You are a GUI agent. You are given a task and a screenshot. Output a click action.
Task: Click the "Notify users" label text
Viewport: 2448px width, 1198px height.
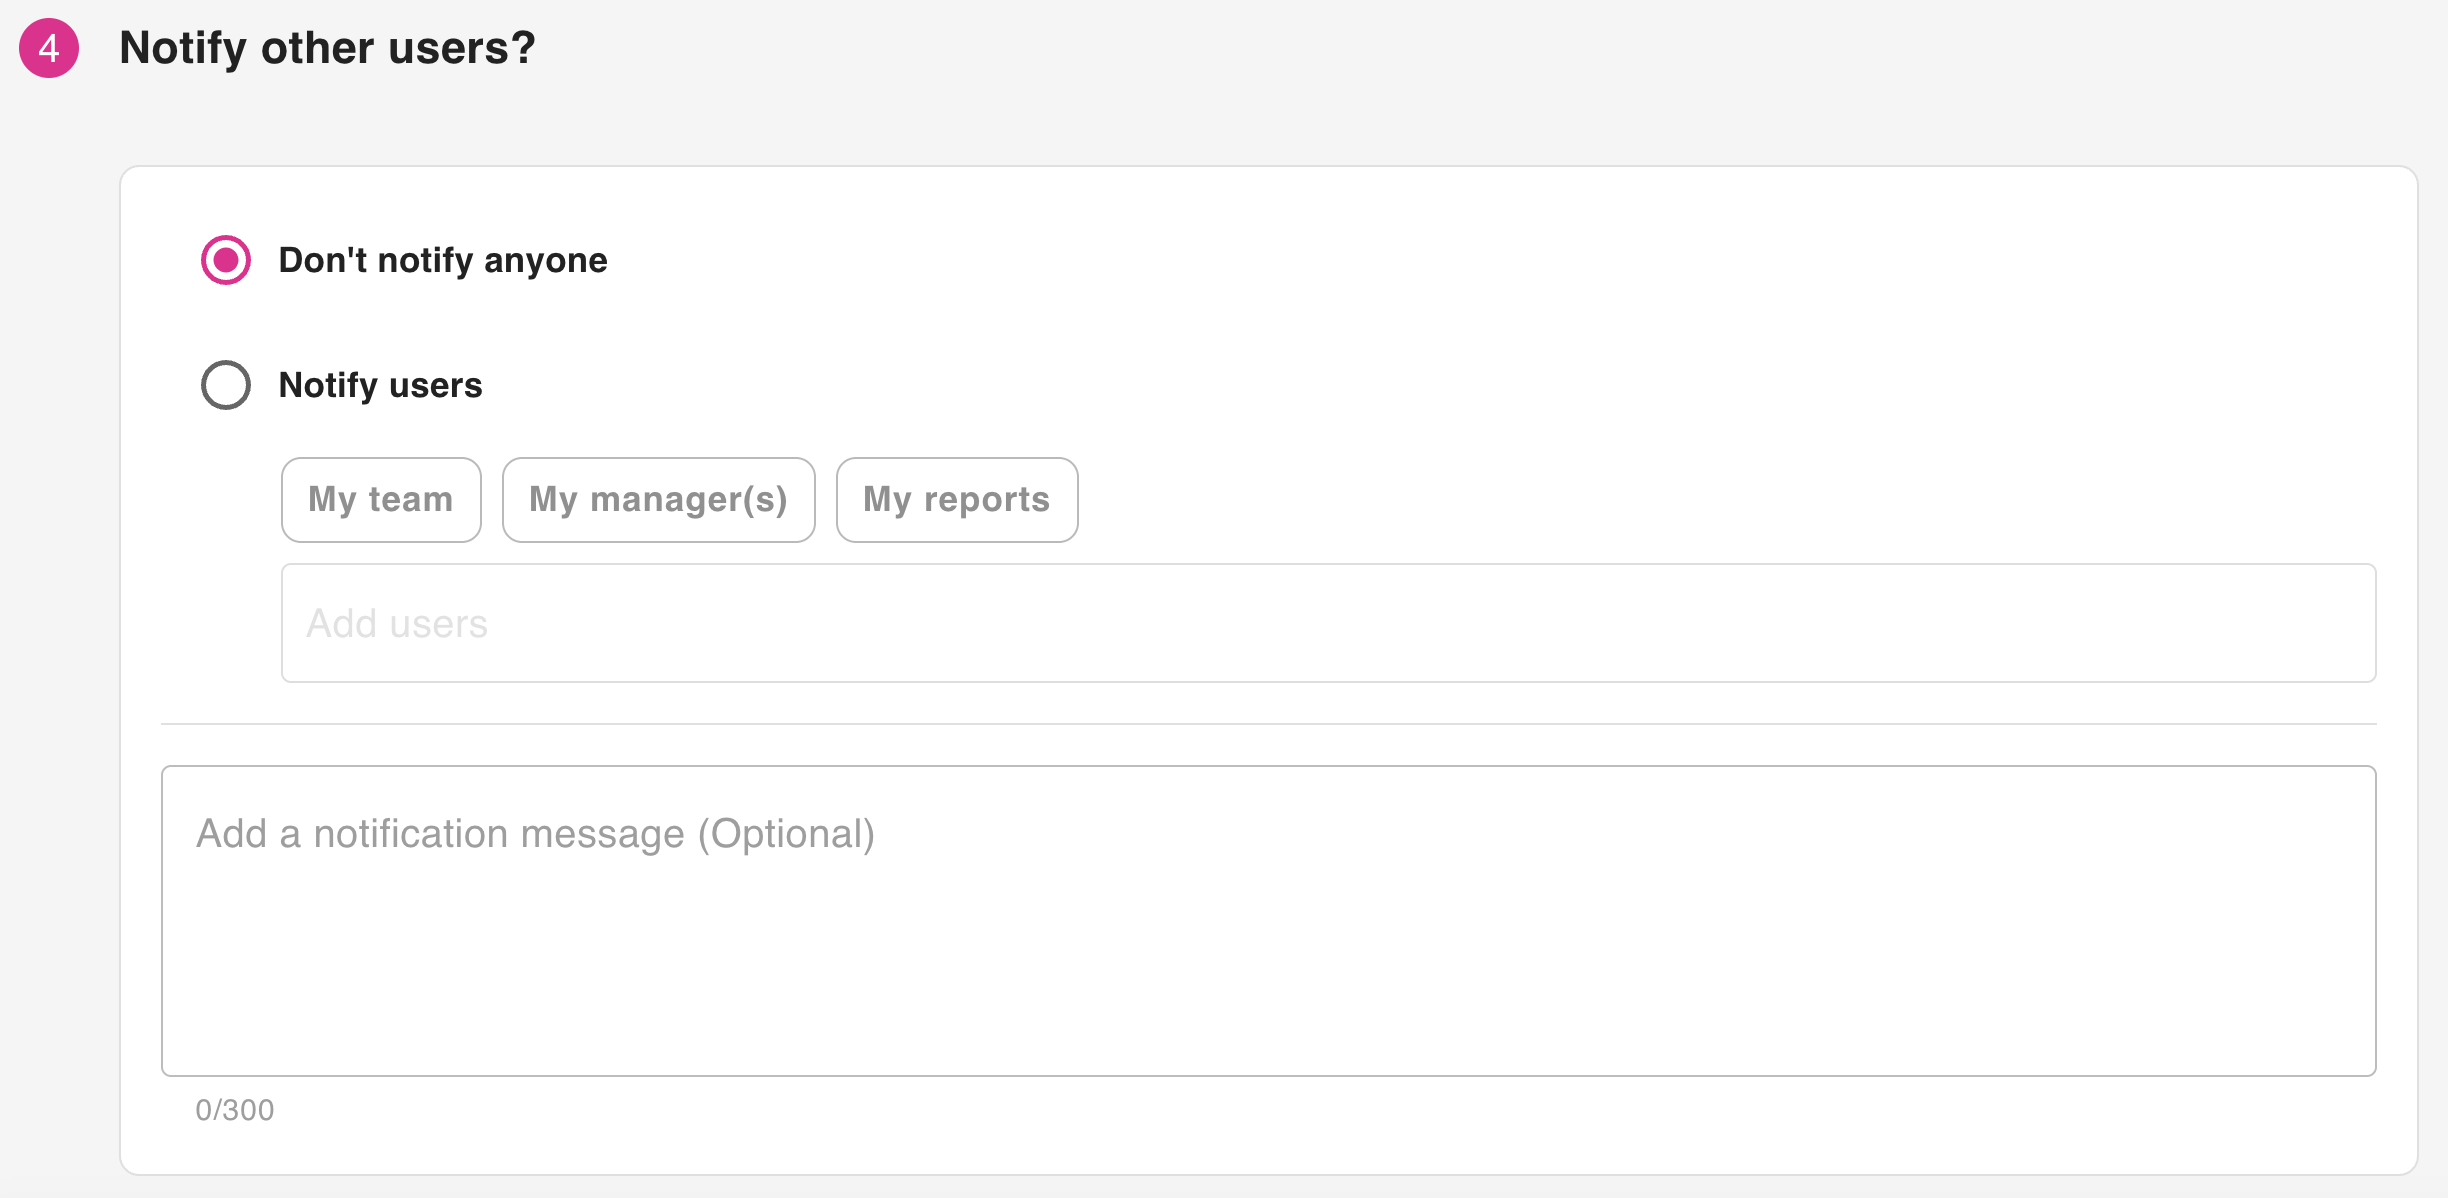[x=380, y=385]
